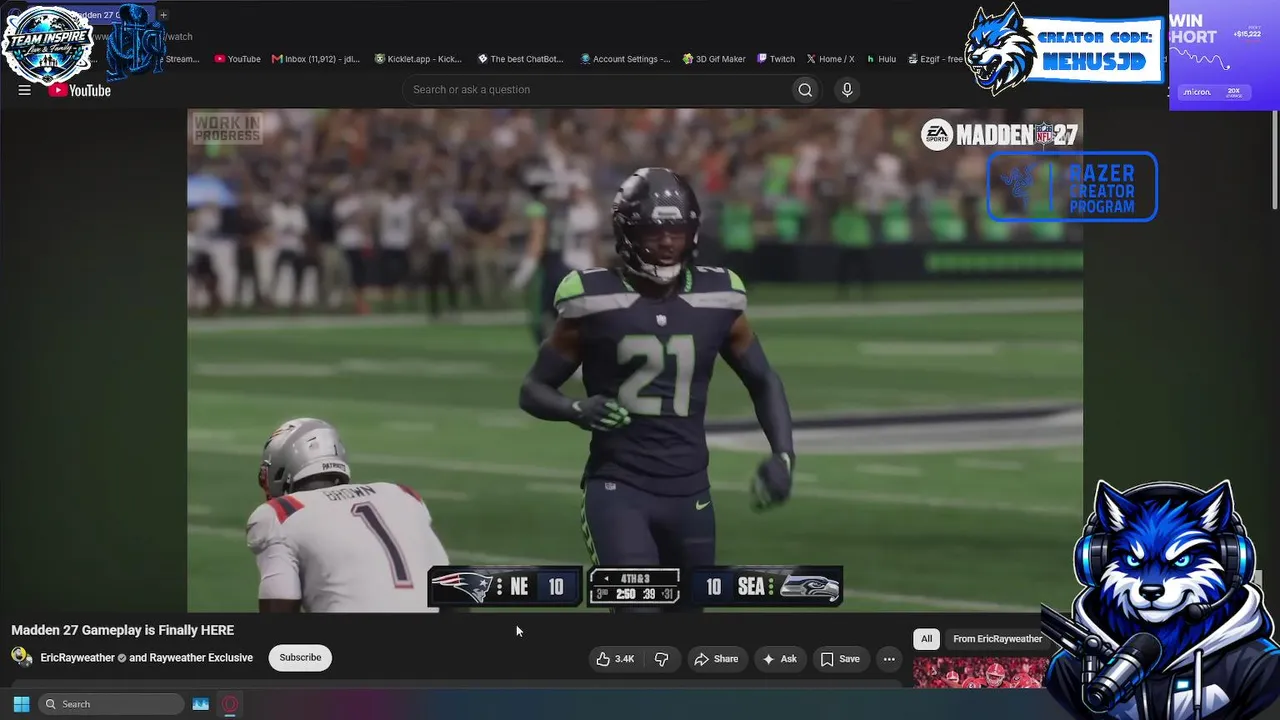Go to YouTube home via logo
Screen dimensions: 1280x720
pos(79,90)
